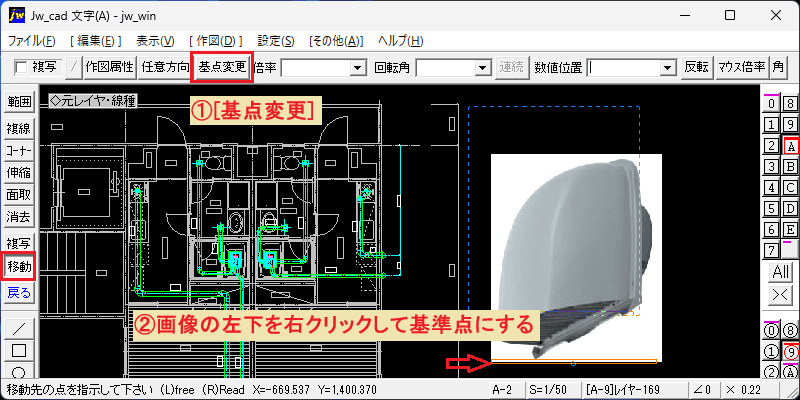Select the 伸縮 stretch tool
This screenshot has width=800, height=400.
point(19,173)
